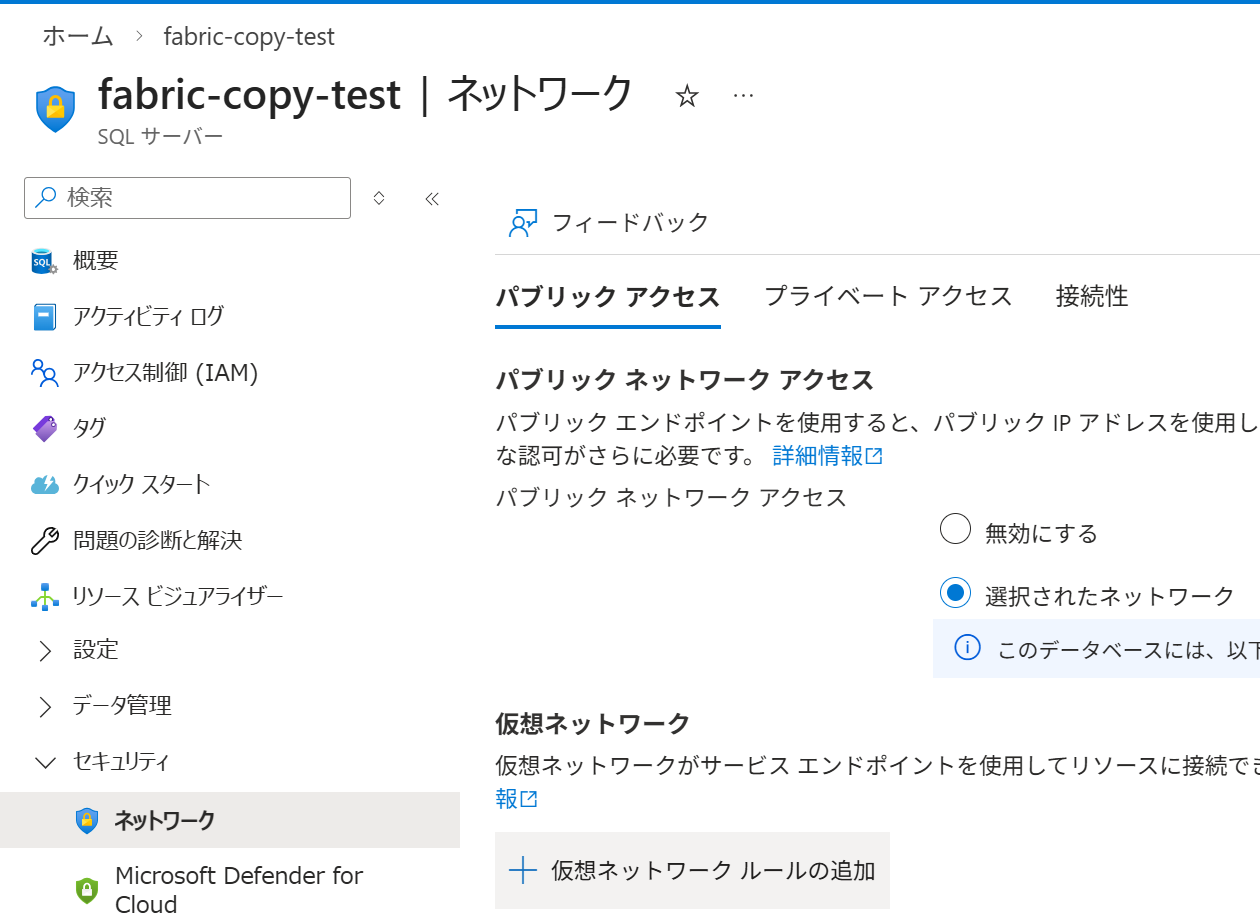This screenshot has height=920, width=1260.
Task: Open Microsoft Defender for Cloud shield icon
Action: coord(87,889)
